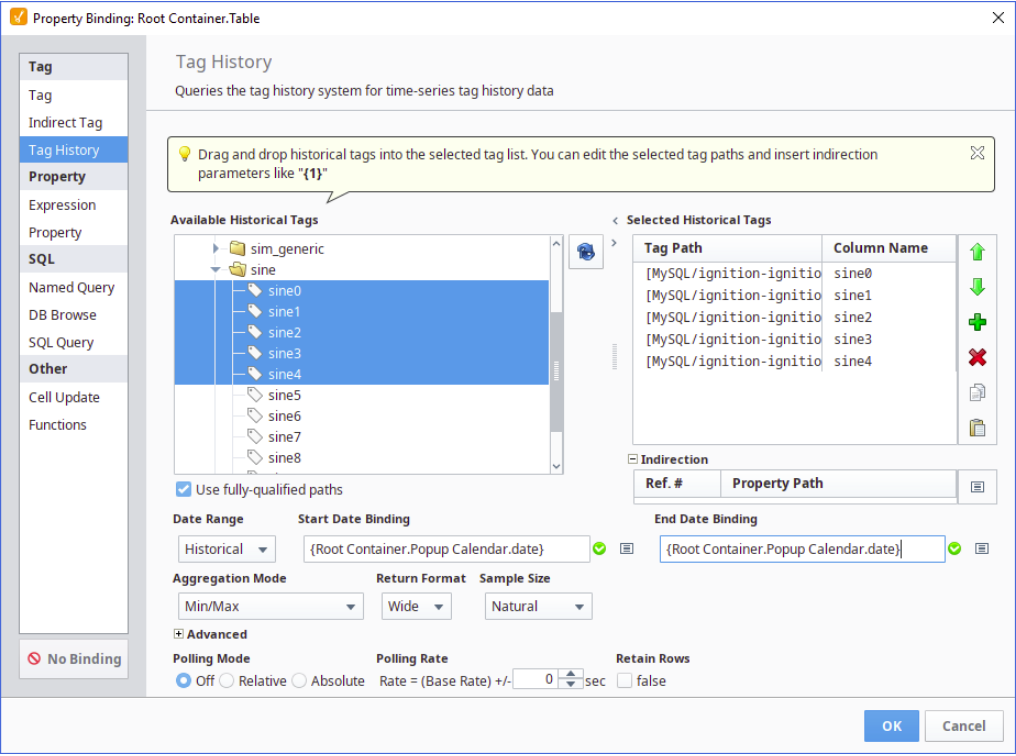The width and height of the screenshot is (1016, 756).
Task: Select the Relative polling mode radio
Action: (x=227, y=681)
